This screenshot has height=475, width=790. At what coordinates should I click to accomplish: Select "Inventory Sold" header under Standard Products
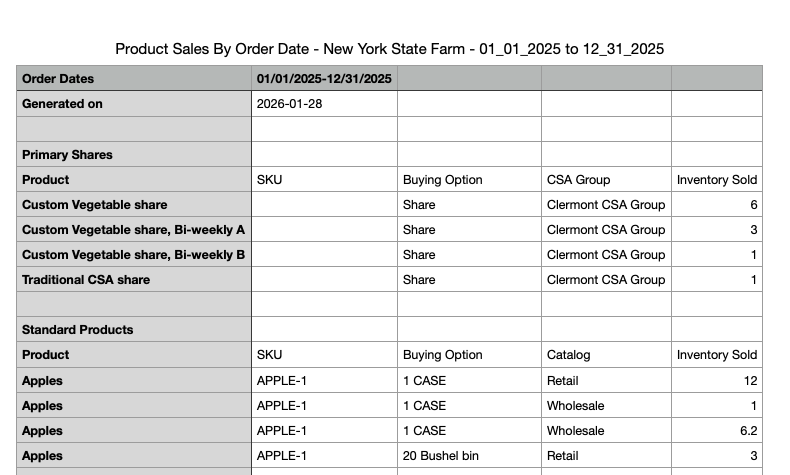716,355
